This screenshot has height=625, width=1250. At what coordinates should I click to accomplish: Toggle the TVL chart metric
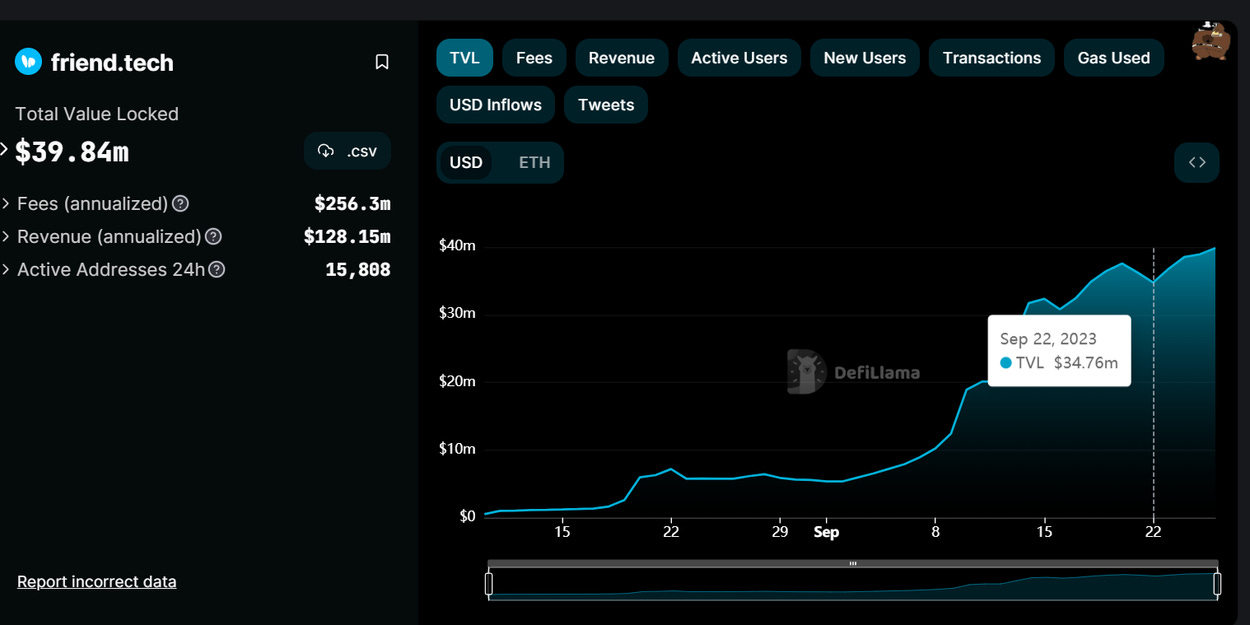tap(465, 58)
